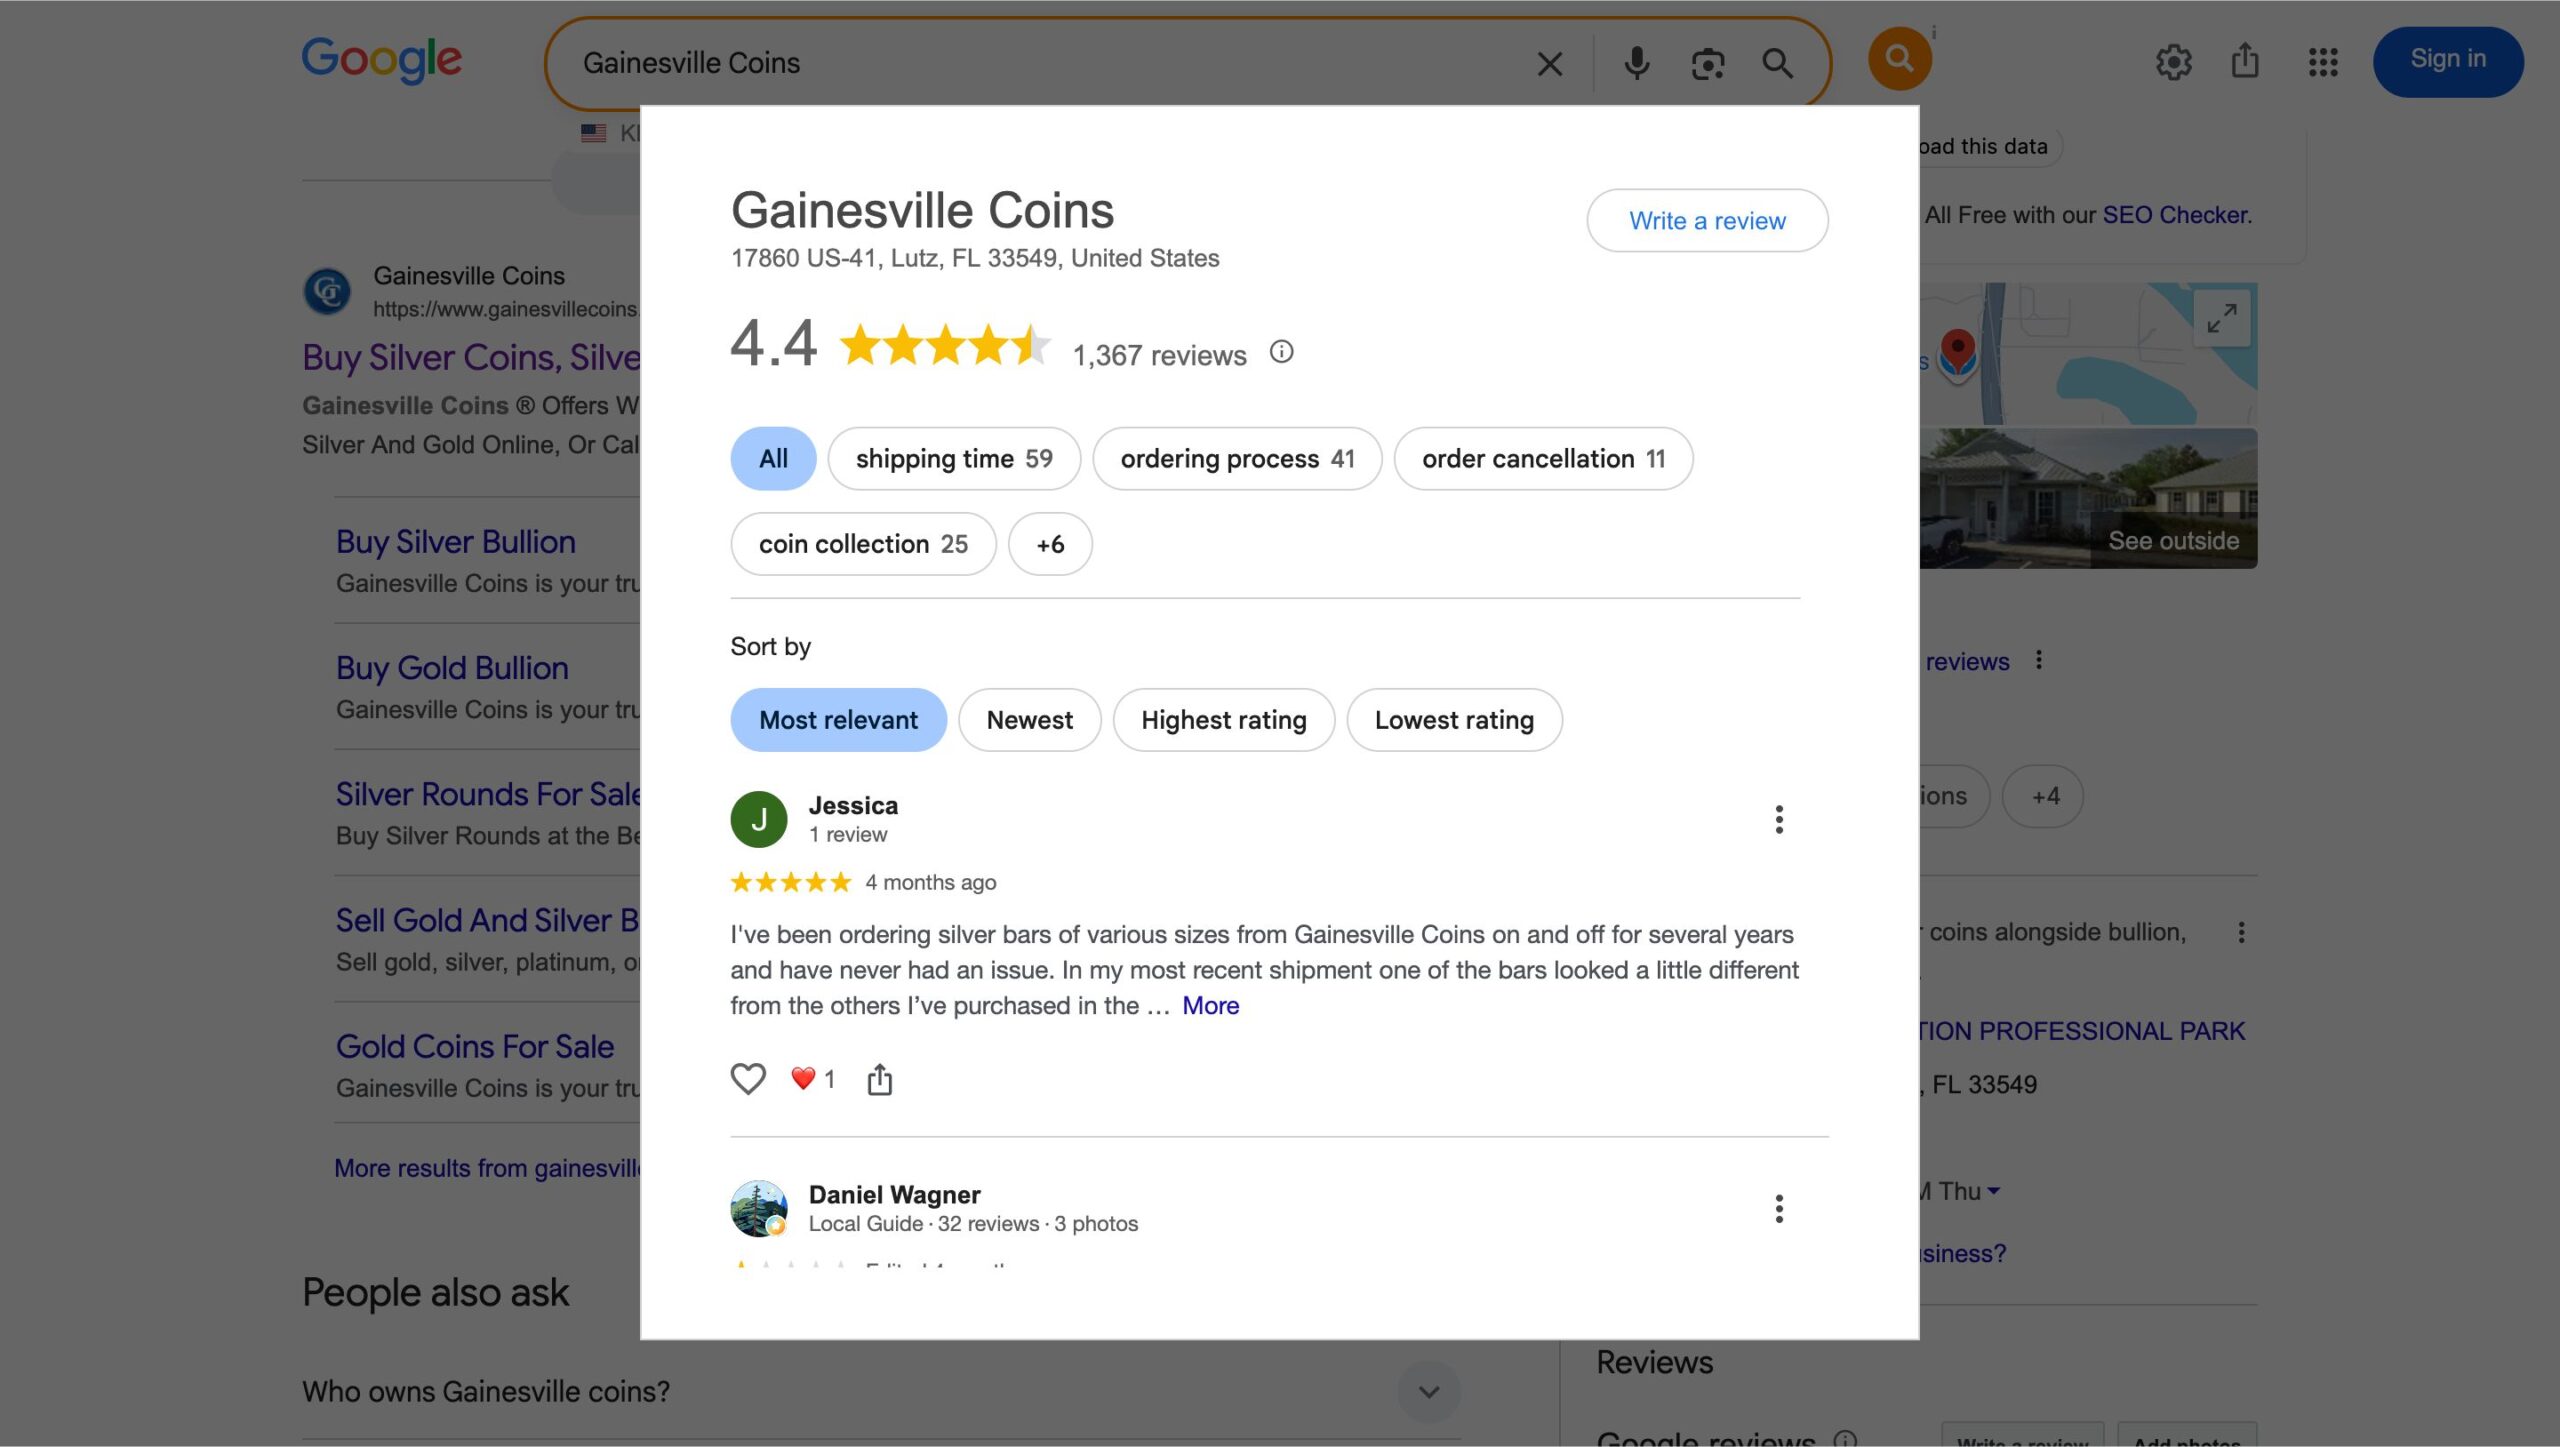Click the magnifier search icon in search box
The width and height of the screenshot is (2560, 1447).
(1777, 63)
